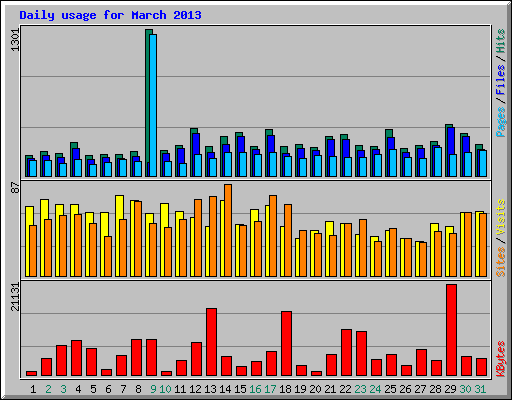The height and width of the screenshot is (400, 512).
Task: Click the orange sites bar for day 30
Action: point(468,244)
